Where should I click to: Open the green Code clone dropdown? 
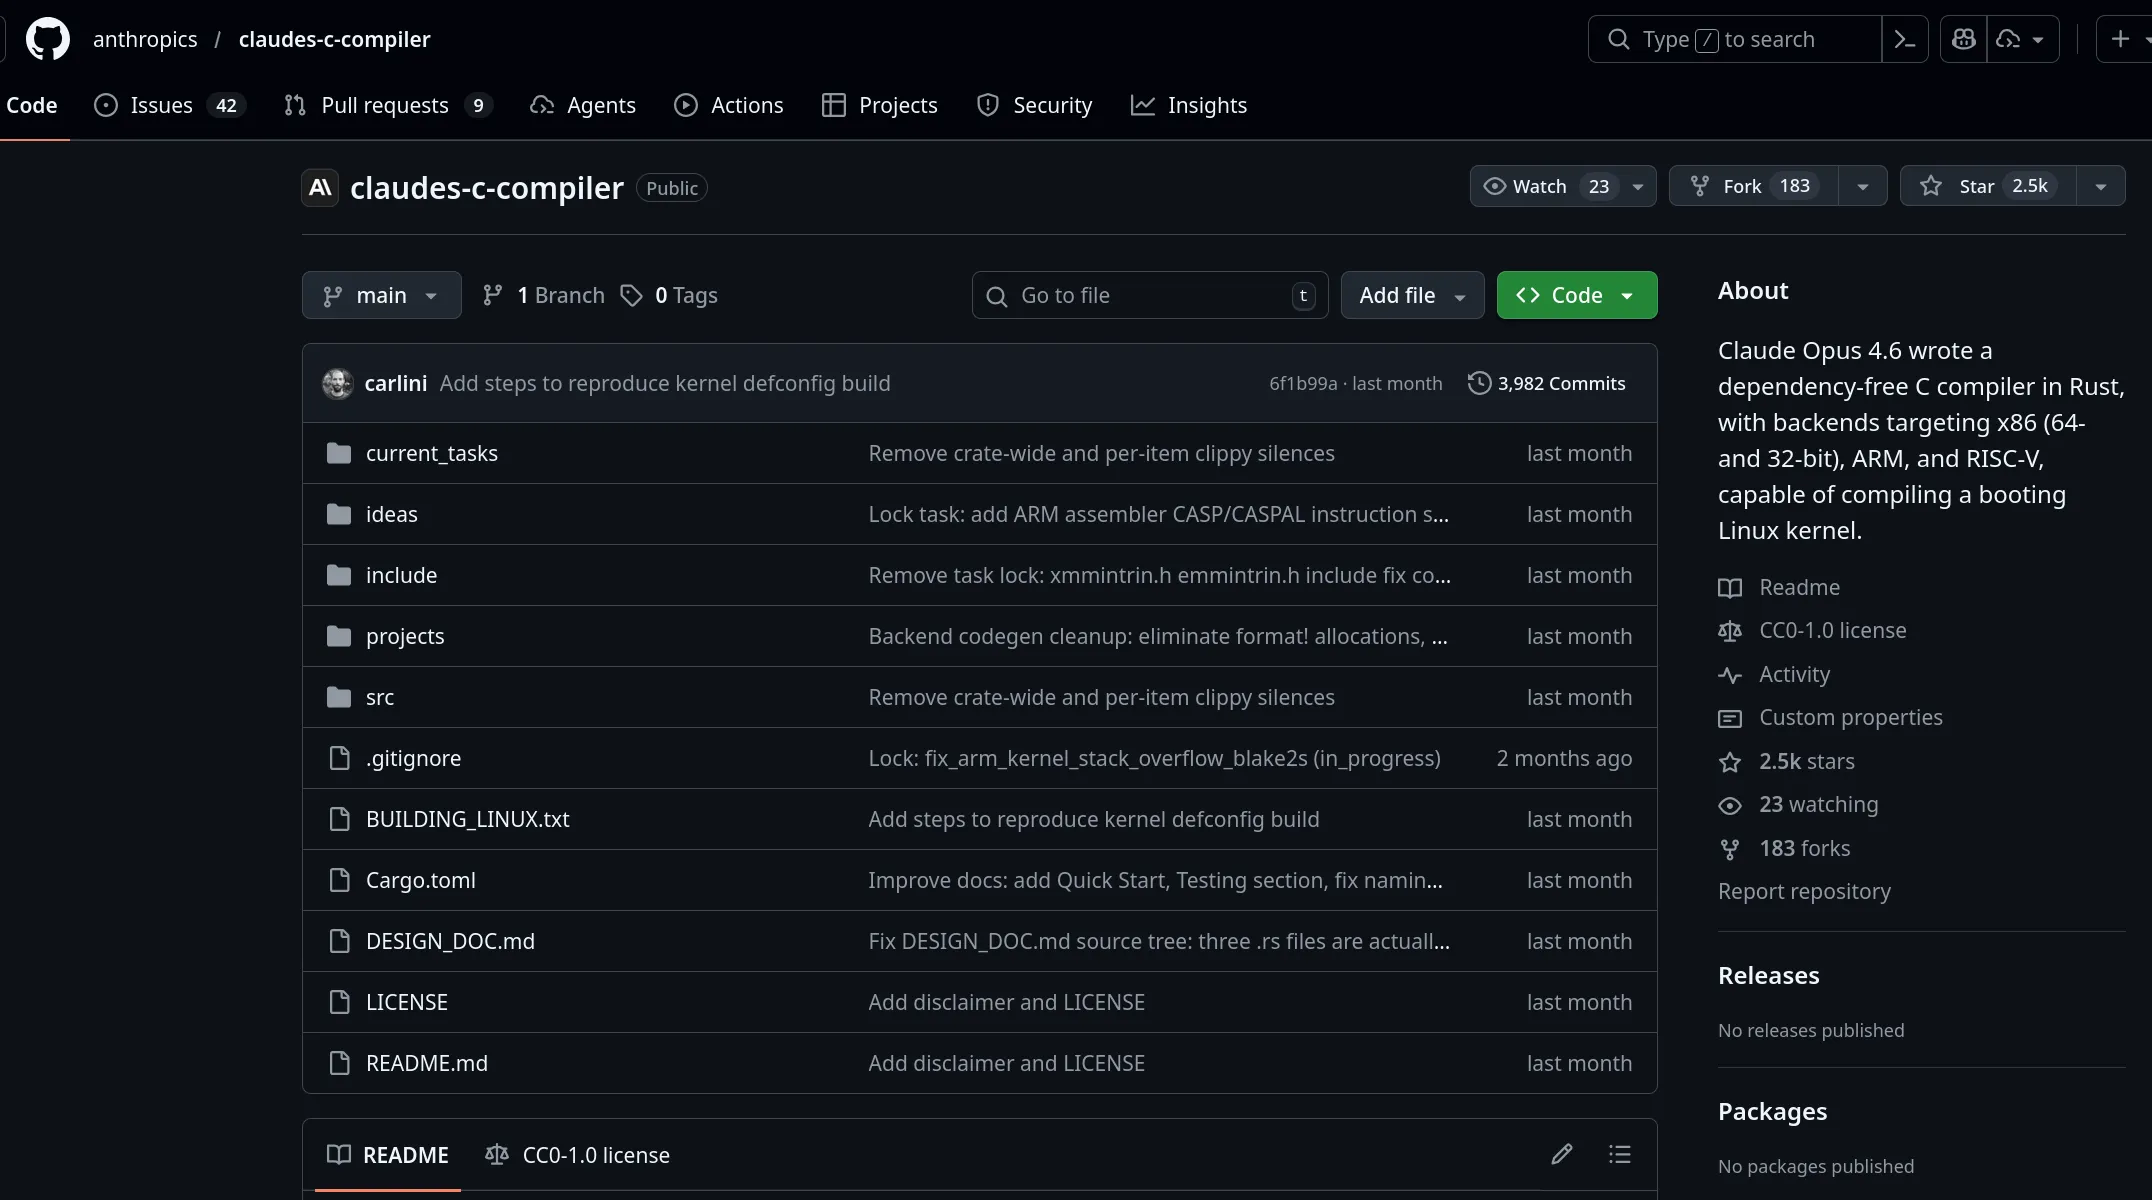click(1577, 295)
